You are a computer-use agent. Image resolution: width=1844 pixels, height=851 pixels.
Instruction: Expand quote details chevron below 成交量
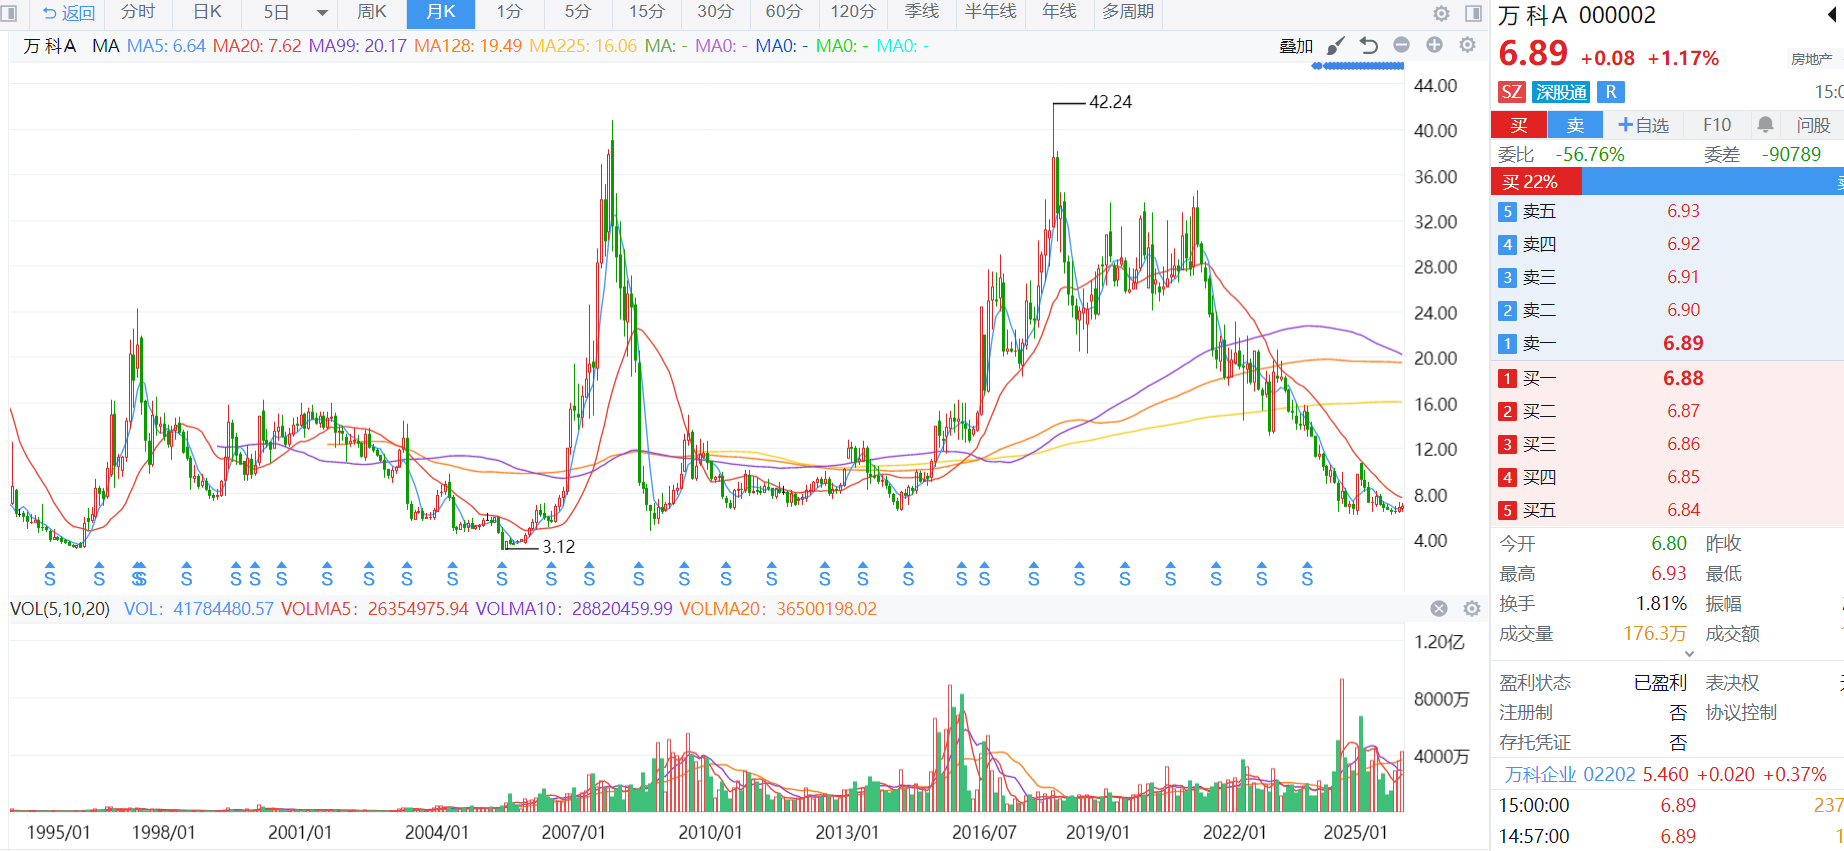pyautogui.click(x=1689, y=654)
